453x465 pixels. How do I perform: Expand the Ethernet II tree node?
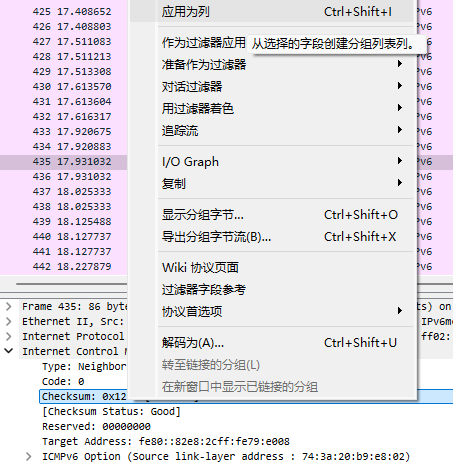click(x=9, y=321)
